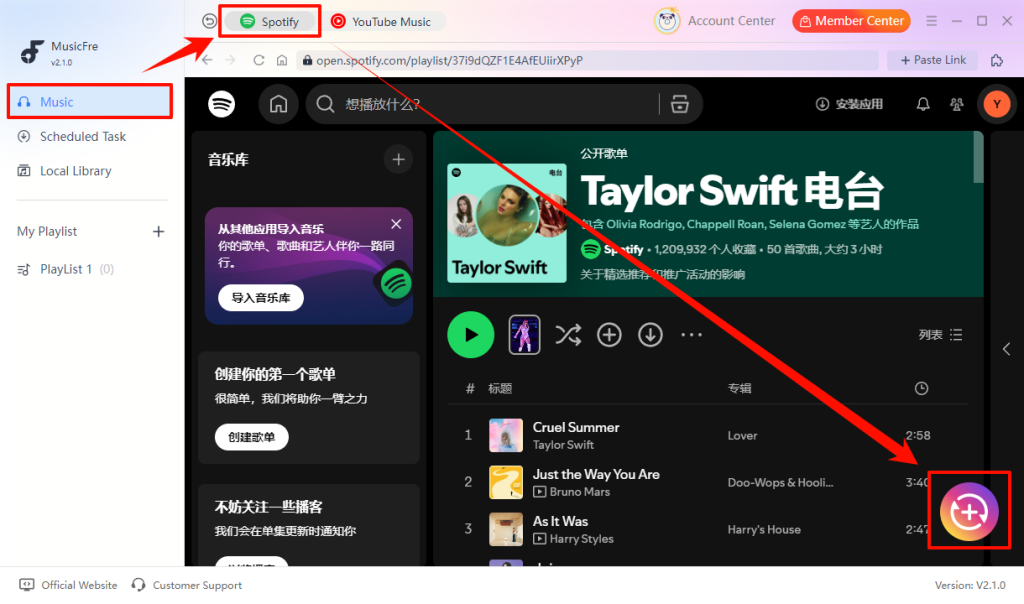Save the playlist to your library
This screenshot has height=604, width=1024.
(x=609, y=335)
